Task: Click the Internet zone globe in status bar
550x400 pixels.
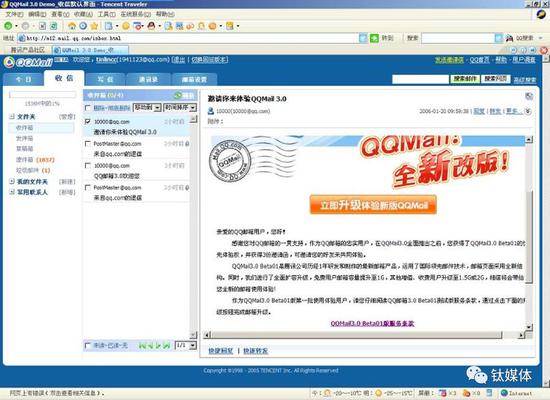Action: 504,393
